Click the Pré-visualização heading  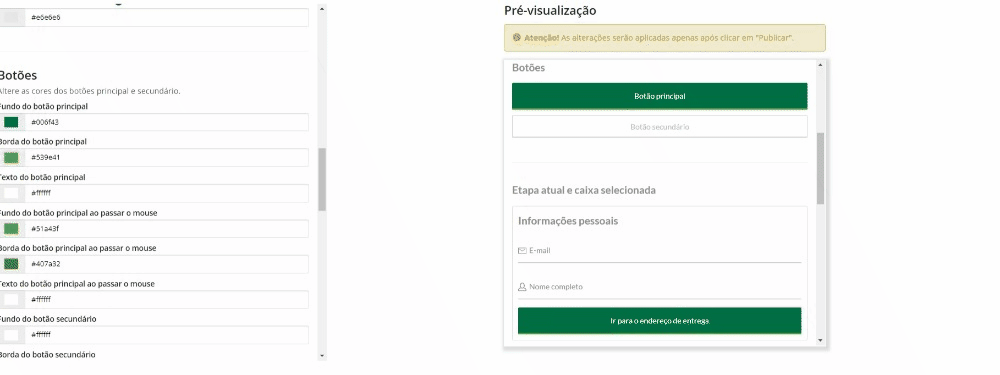tap(550, 11)
